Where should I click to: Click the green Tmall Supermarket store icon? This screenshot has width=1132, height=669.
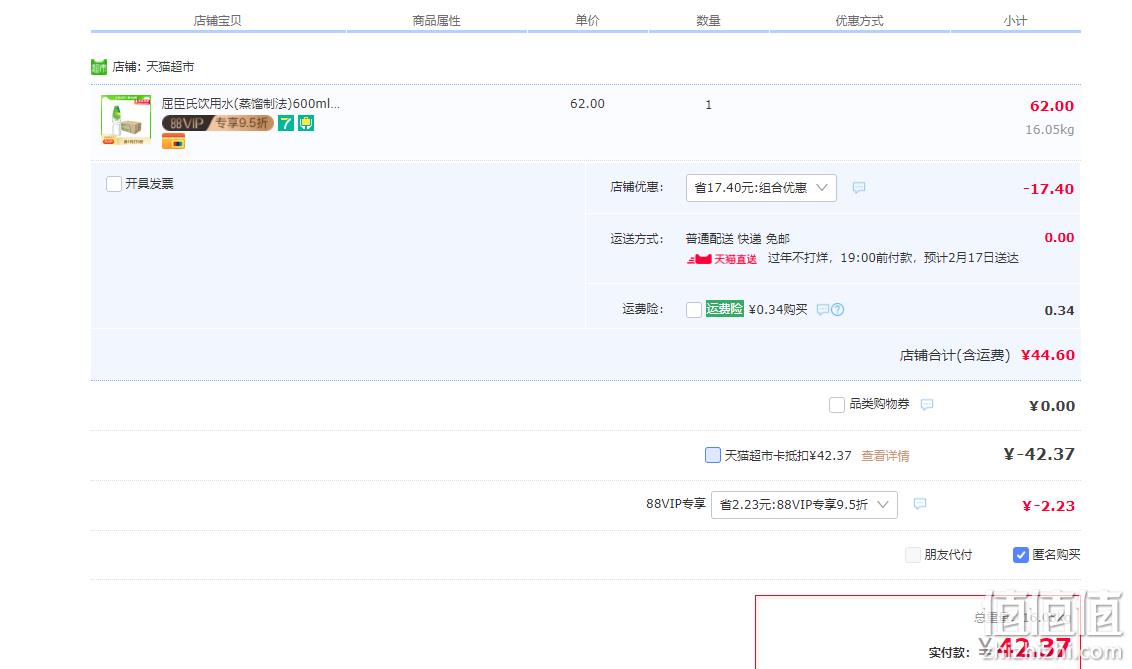click(x=99, y=66)
